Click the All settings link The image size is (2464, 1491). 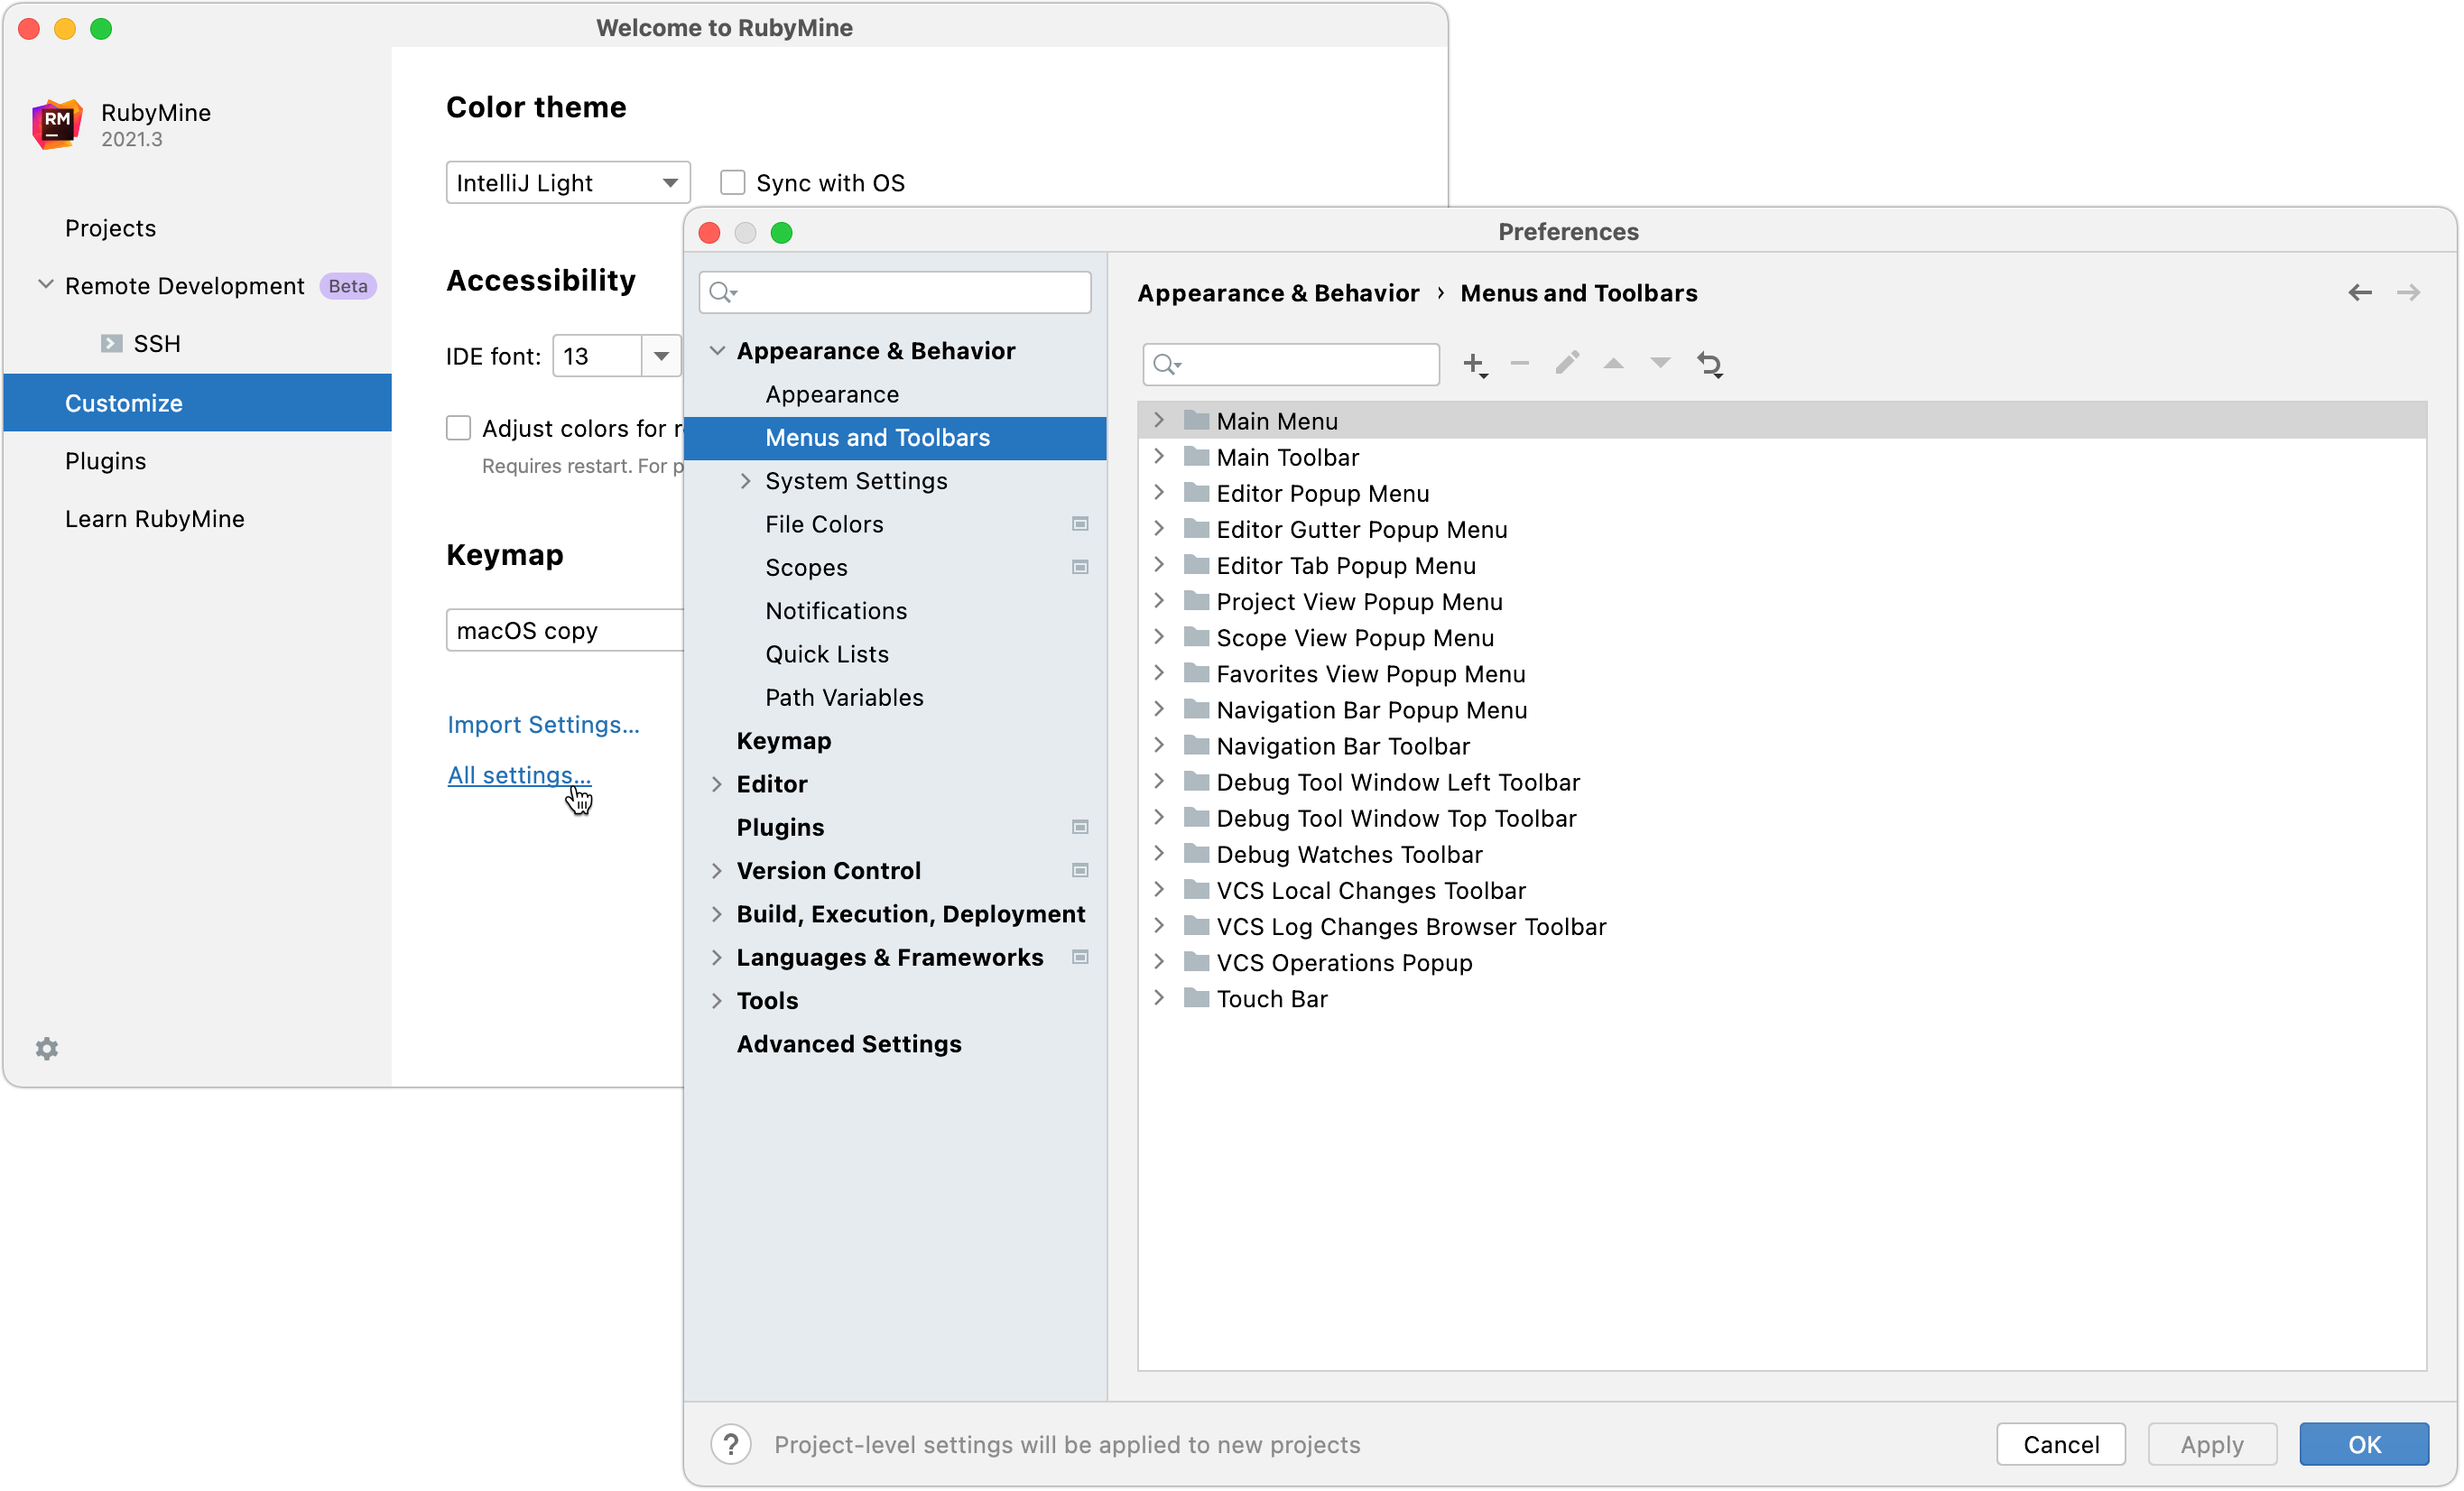[515, 773]
